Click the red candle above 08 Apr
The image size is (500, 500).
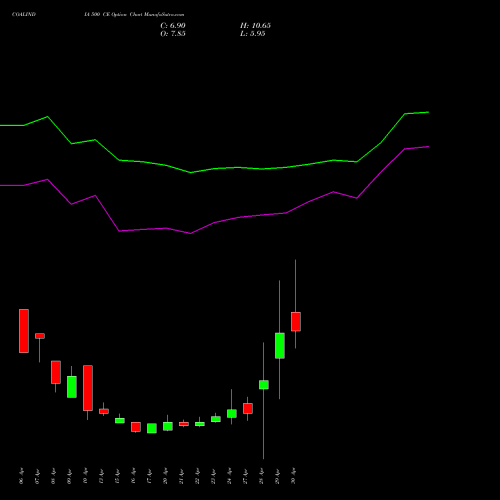tap(56, 372)
